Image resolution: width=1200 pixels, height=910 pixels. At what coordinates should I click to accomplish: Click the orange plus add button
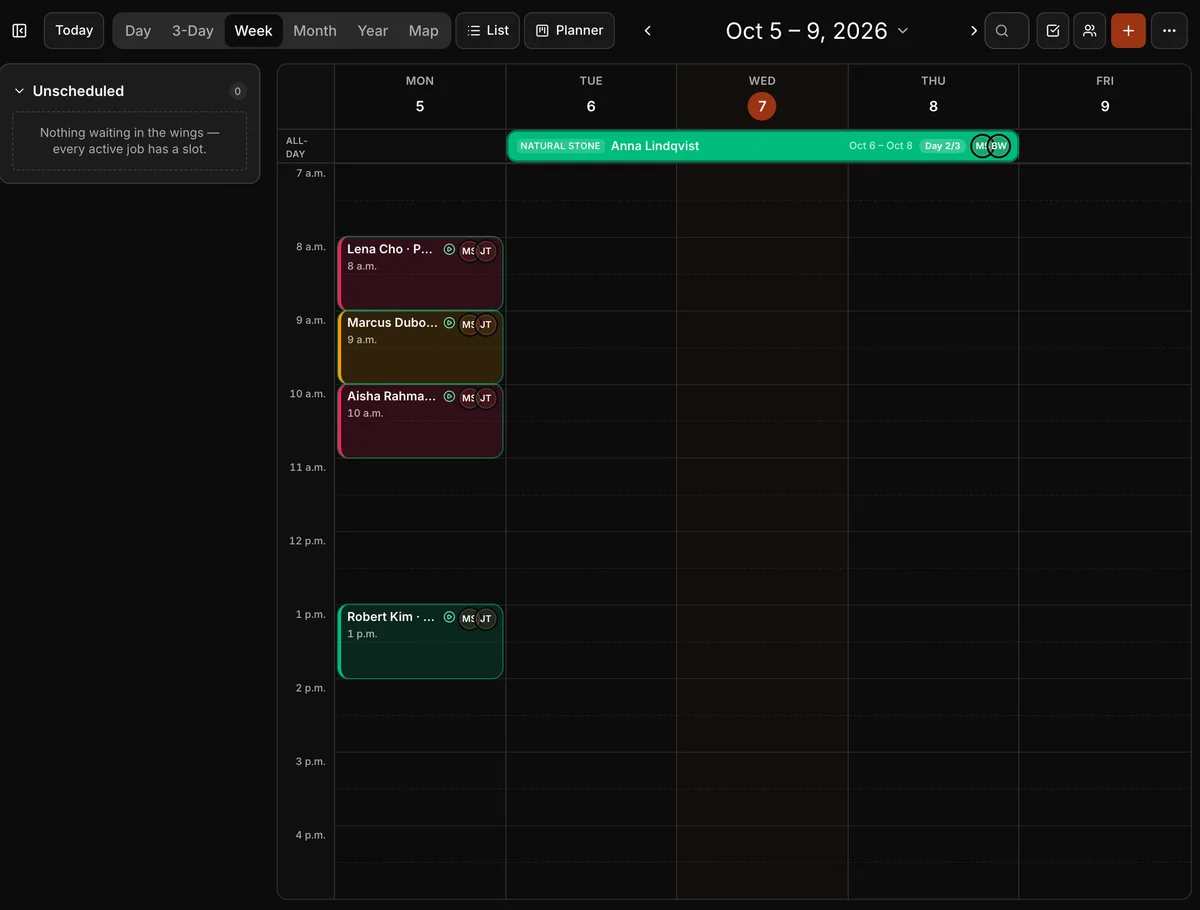coord(1128,31)
